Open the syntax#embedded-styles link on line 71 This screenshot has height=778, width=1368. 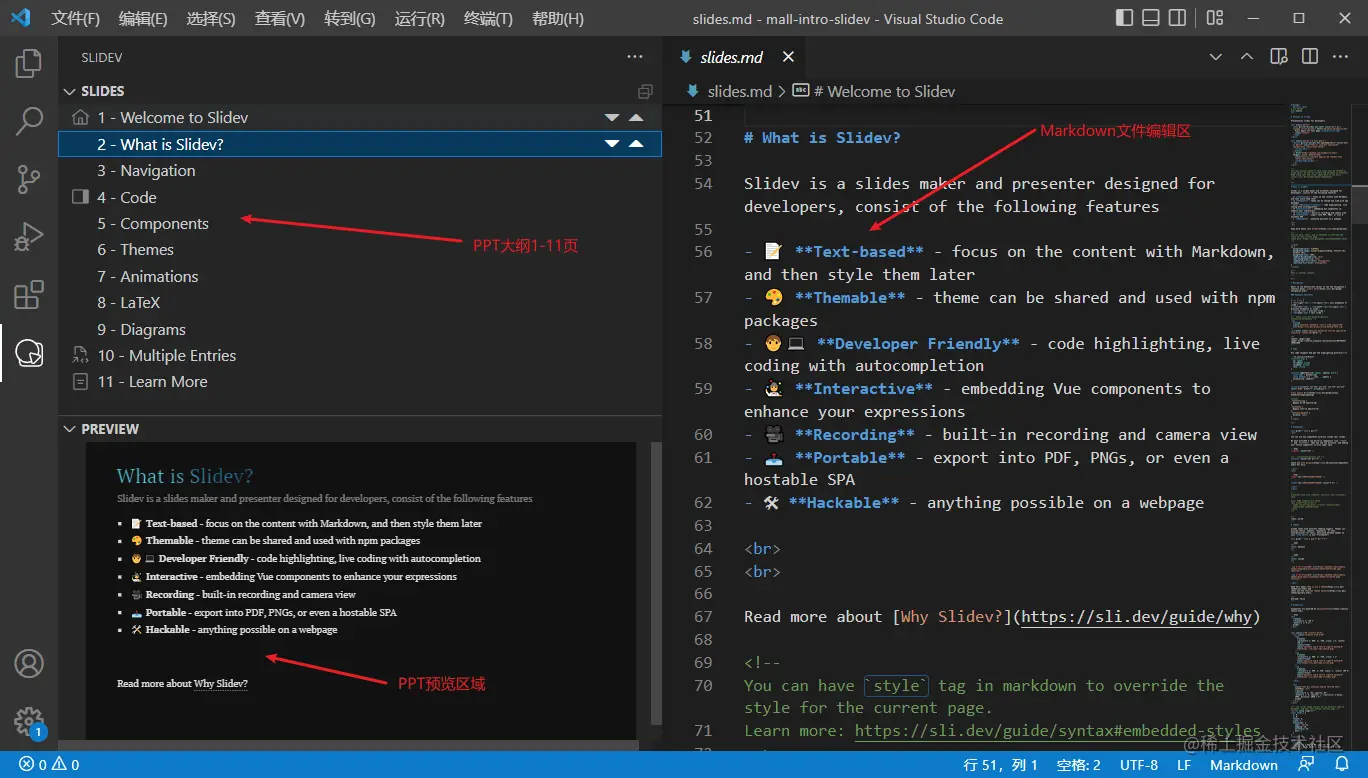pos(1058,731)
